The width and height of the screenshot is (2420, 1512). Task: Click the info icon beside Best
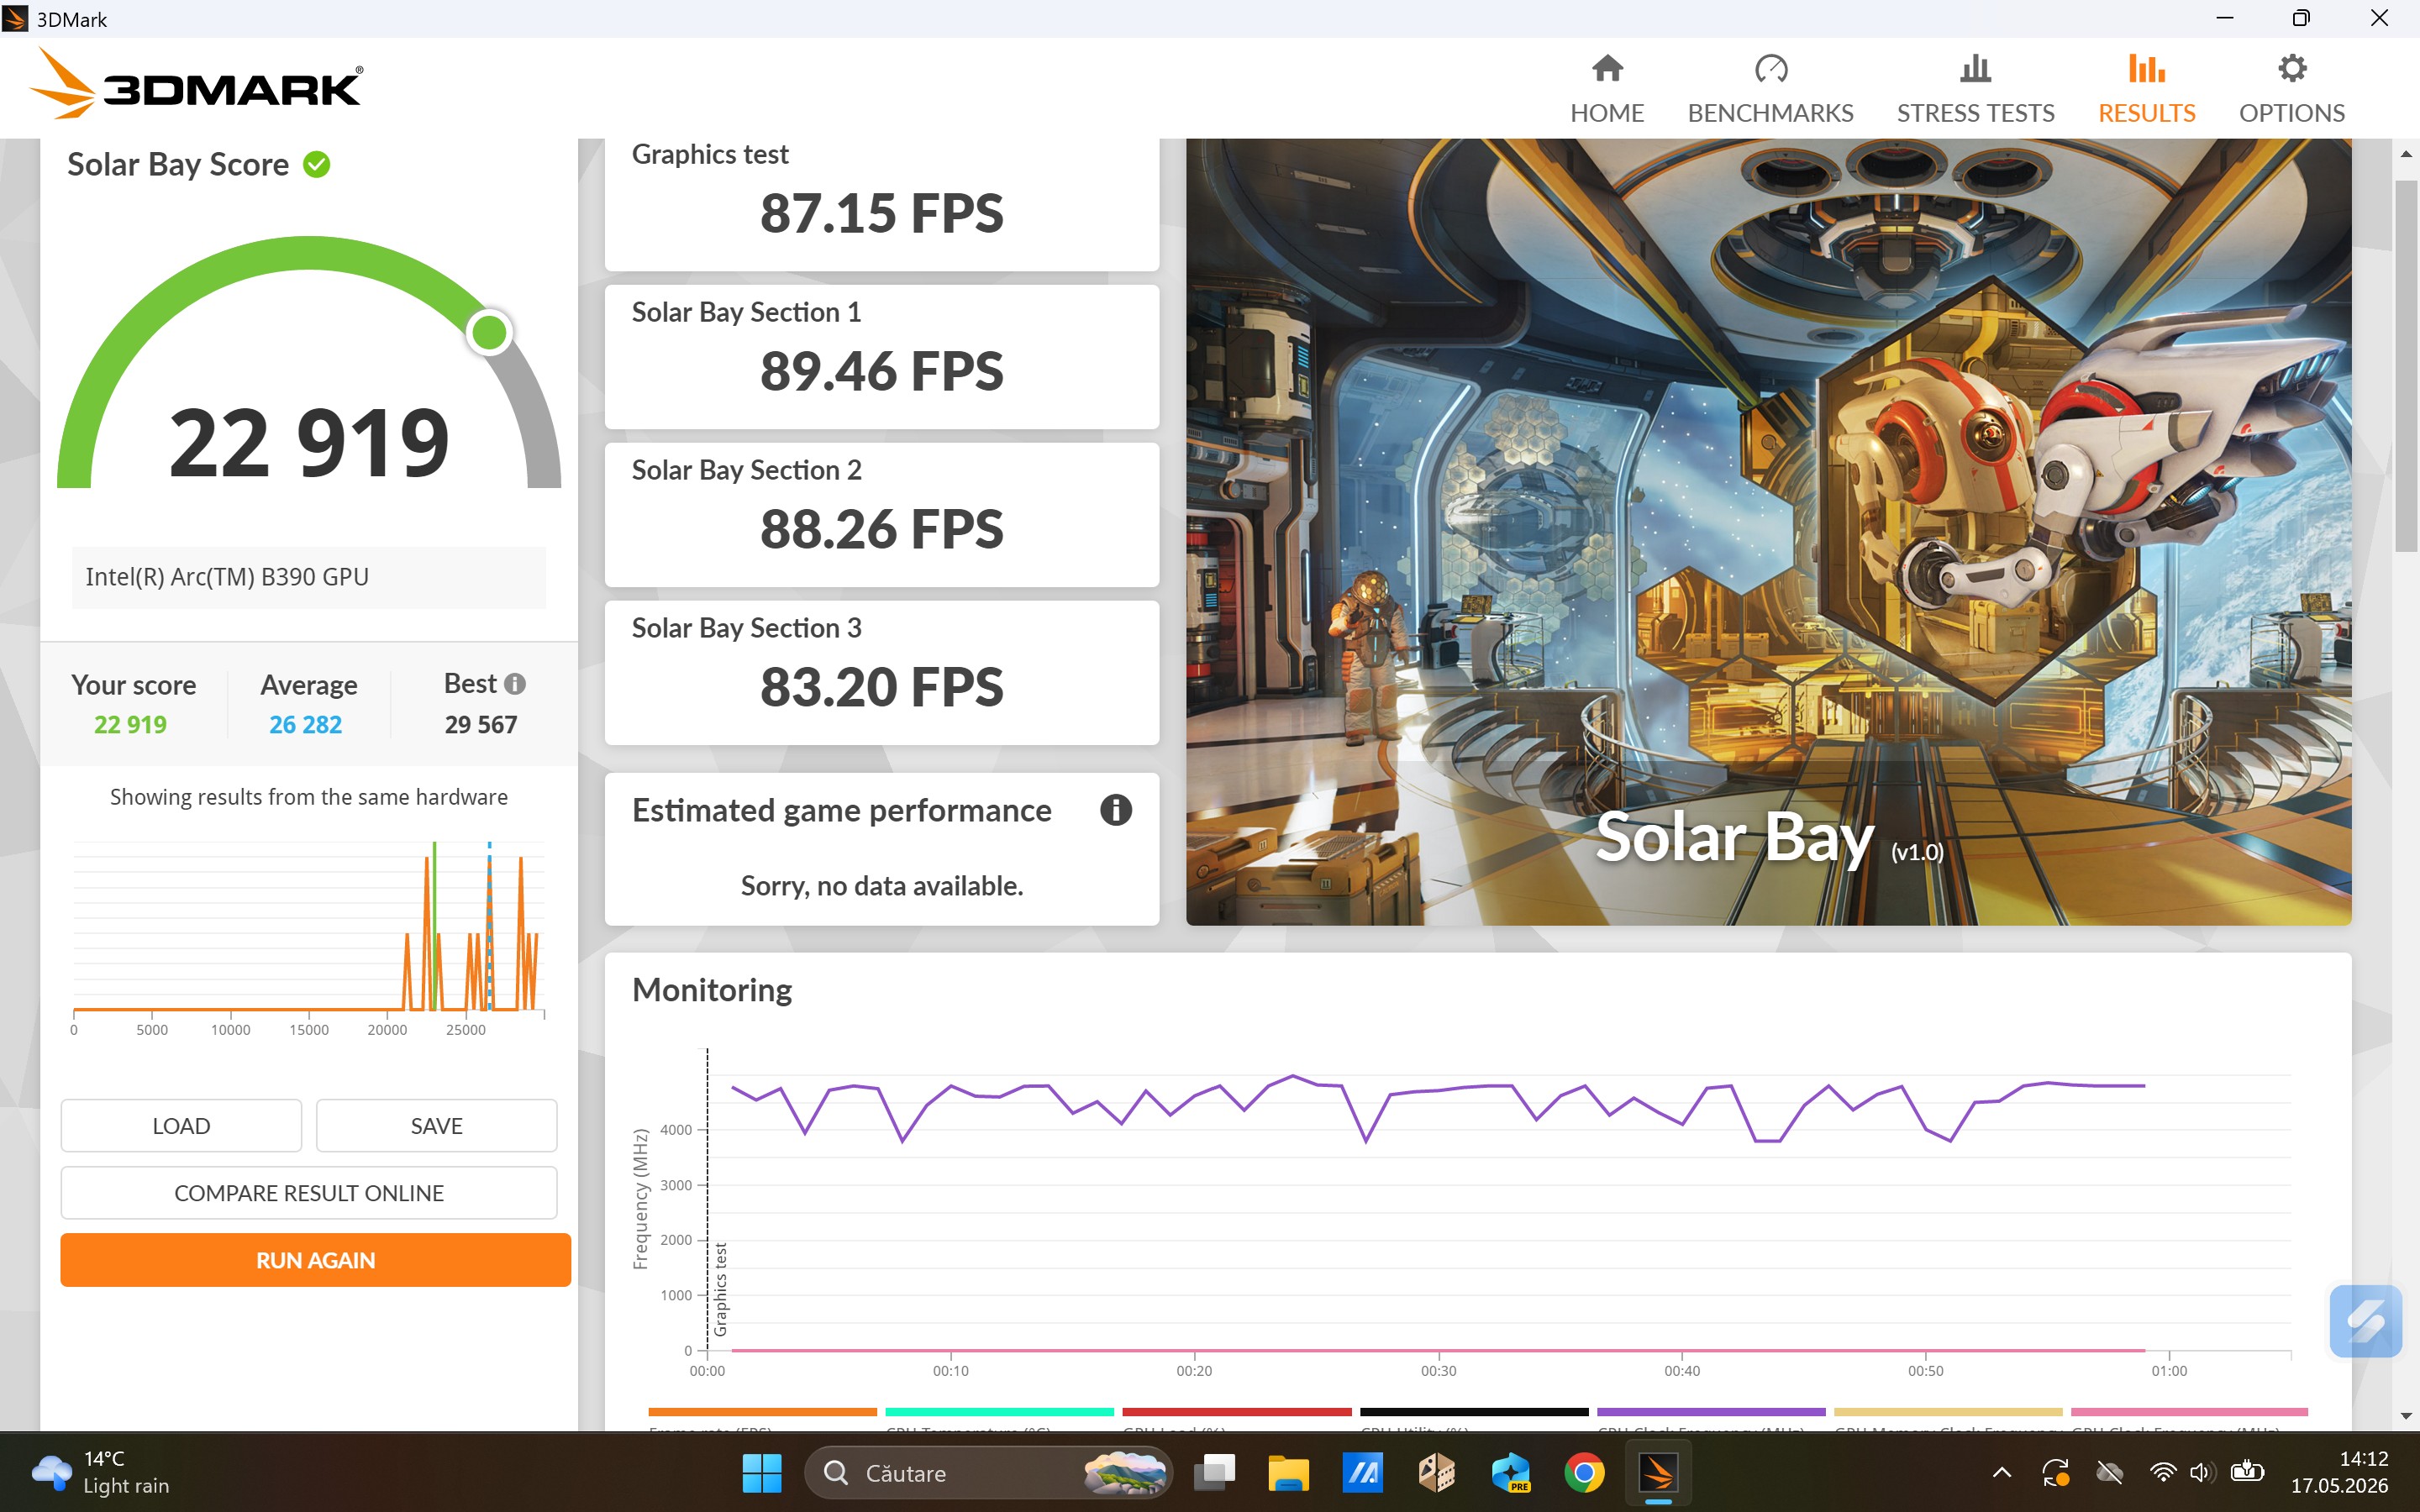(515, 684)
